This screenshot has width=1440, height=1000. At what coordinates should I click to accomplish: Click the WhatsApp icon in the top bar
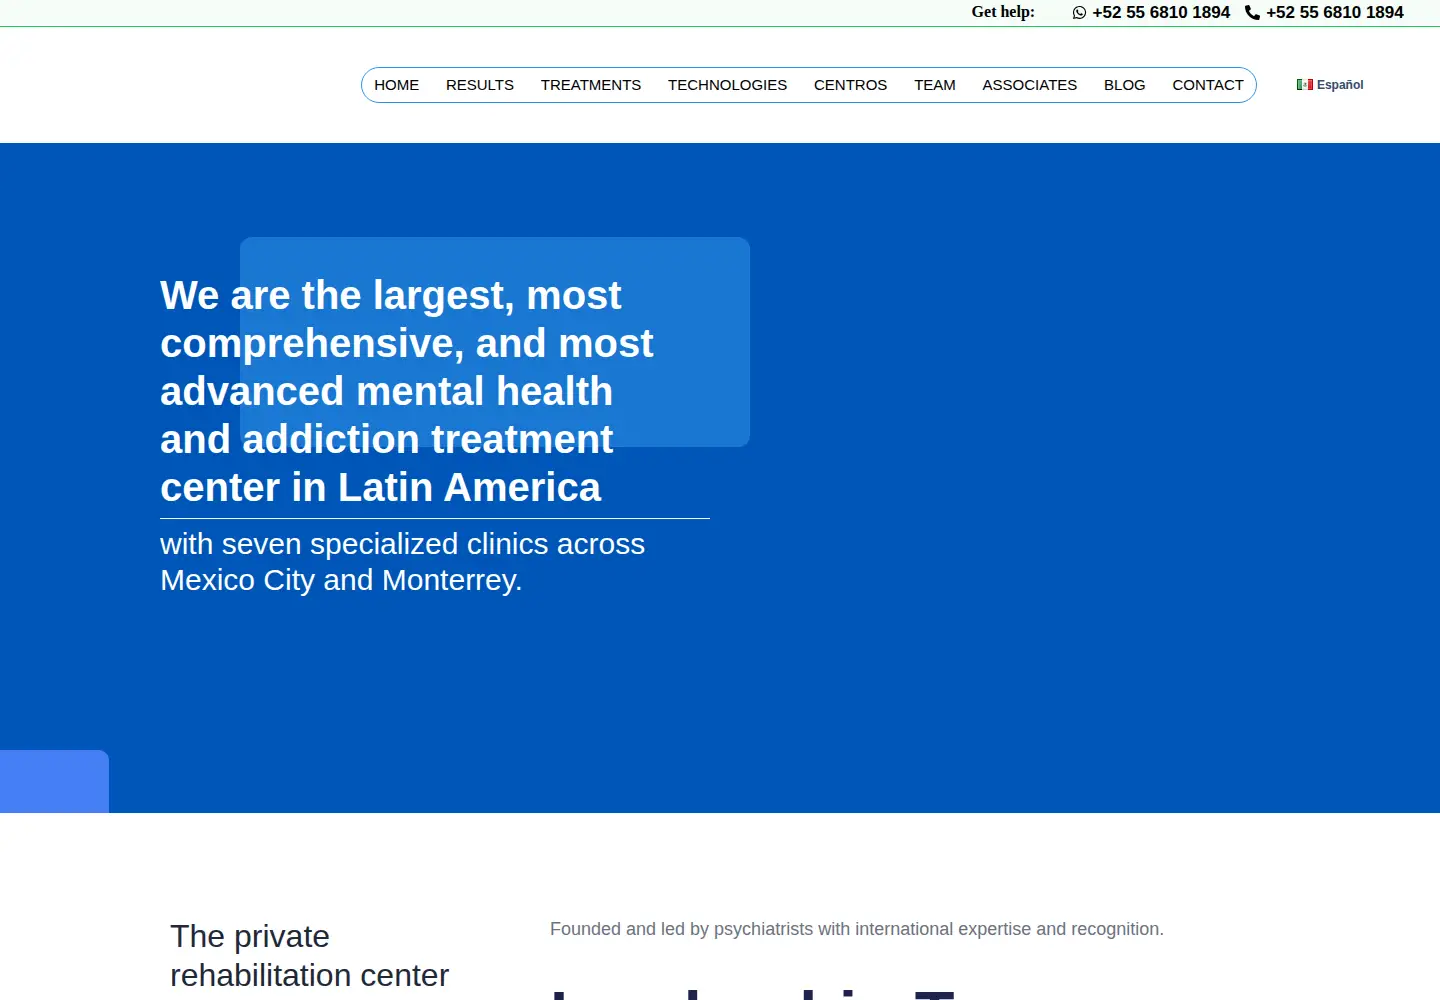pyautogui.click(x=1079, y=13)
